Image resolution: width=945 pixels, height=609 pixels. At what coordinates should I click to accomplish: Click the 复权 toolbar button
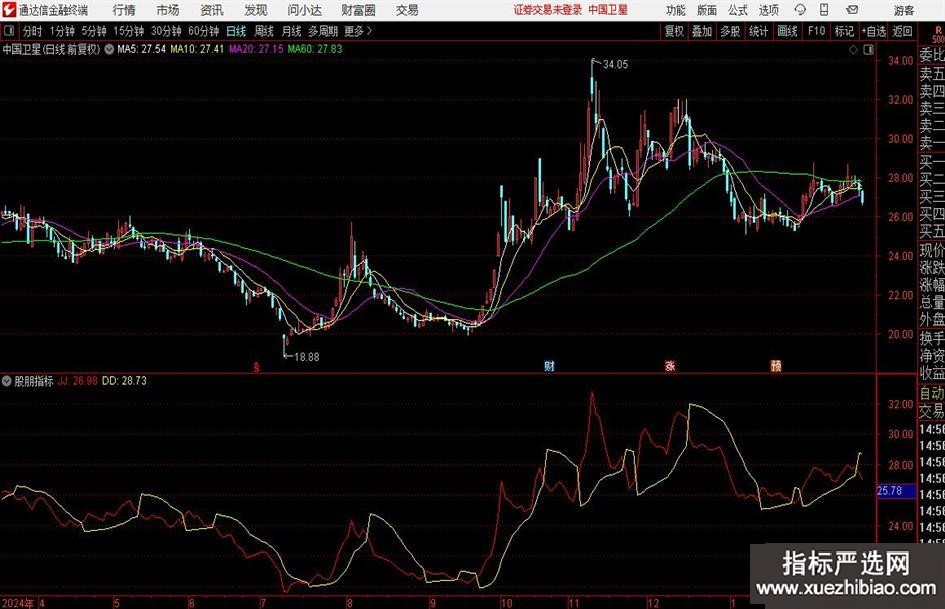(674, 31)
